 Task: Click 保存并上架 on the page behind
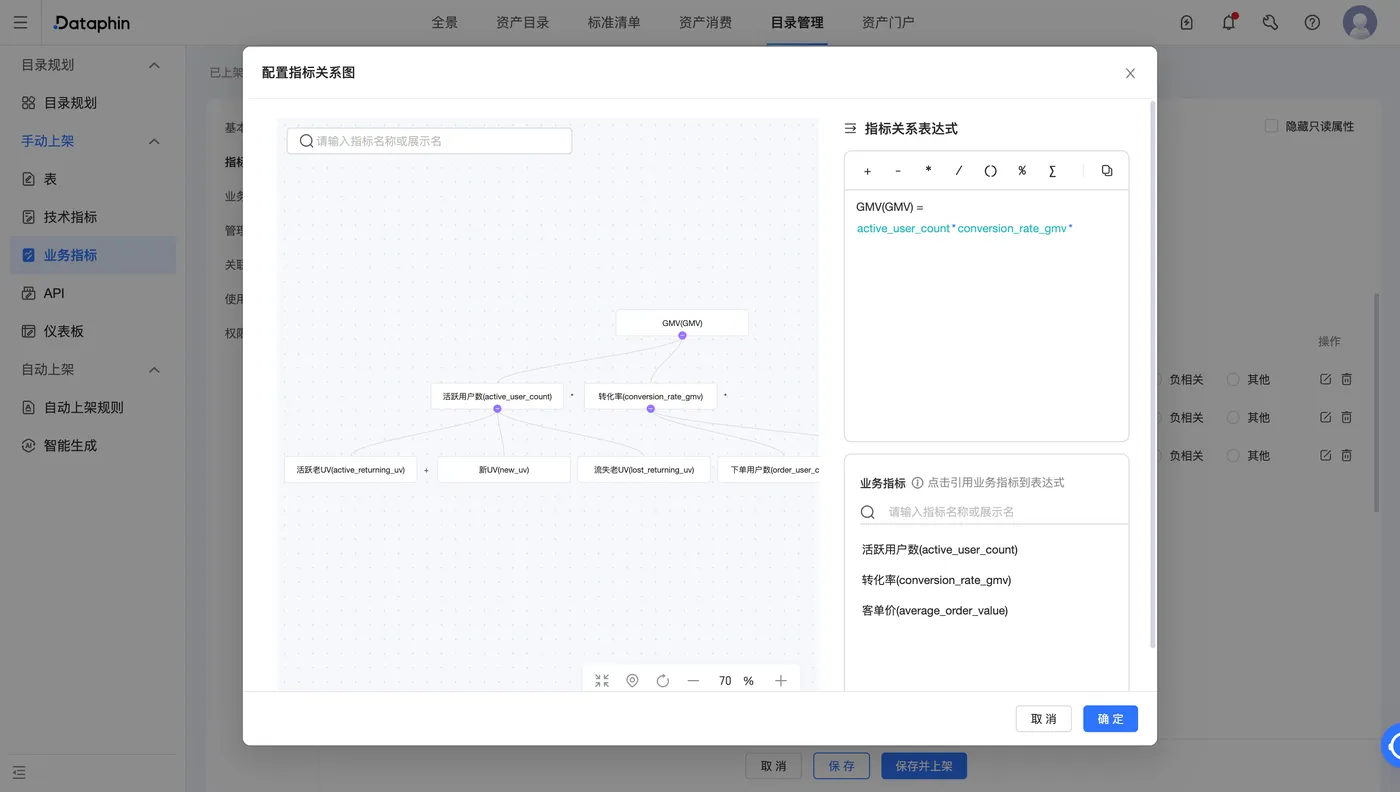[x=924, y=766]
